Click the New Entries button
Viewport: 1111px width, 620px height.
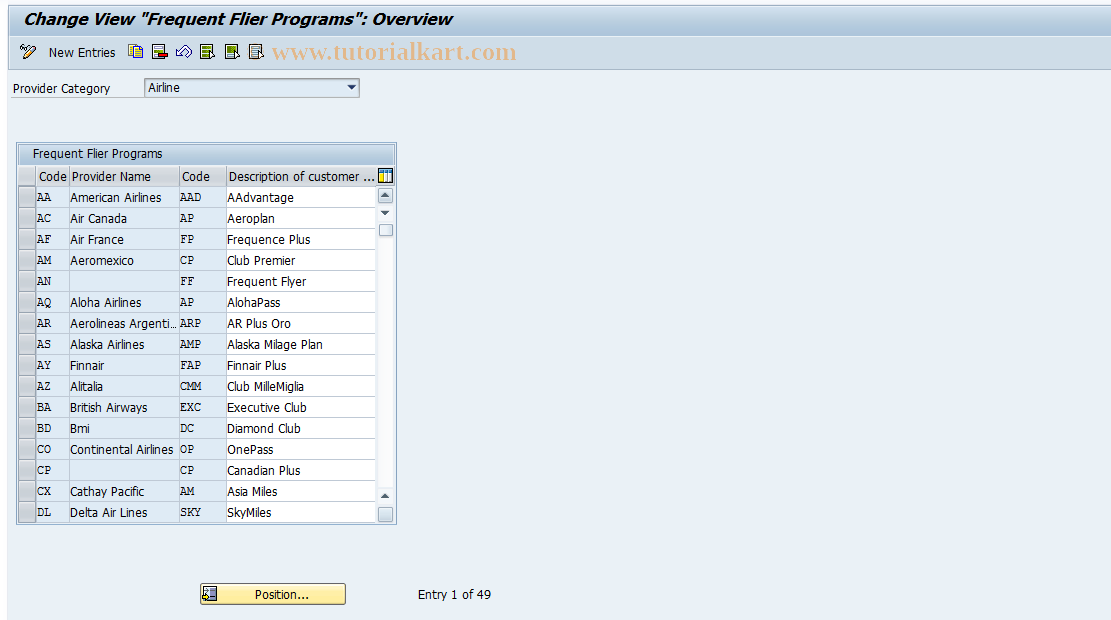tap(81, 52)
